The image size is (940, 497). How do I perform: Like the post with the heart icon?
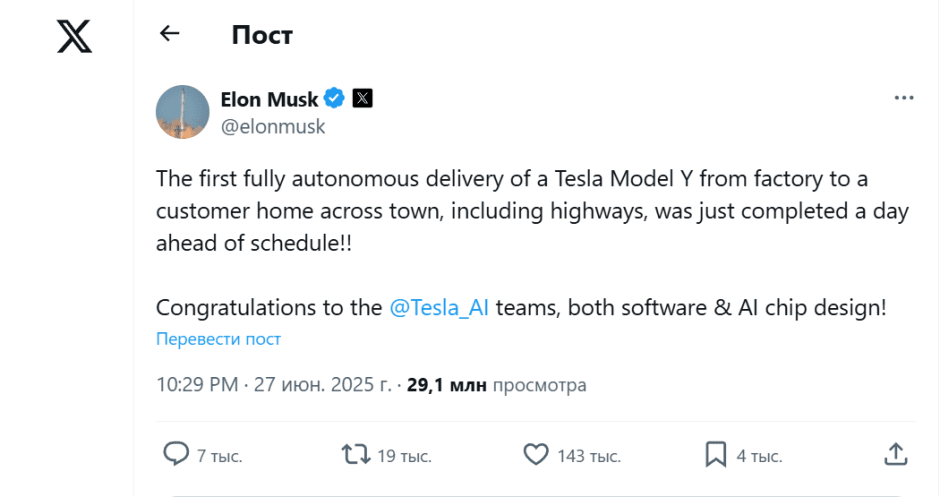tap(536, 455)
